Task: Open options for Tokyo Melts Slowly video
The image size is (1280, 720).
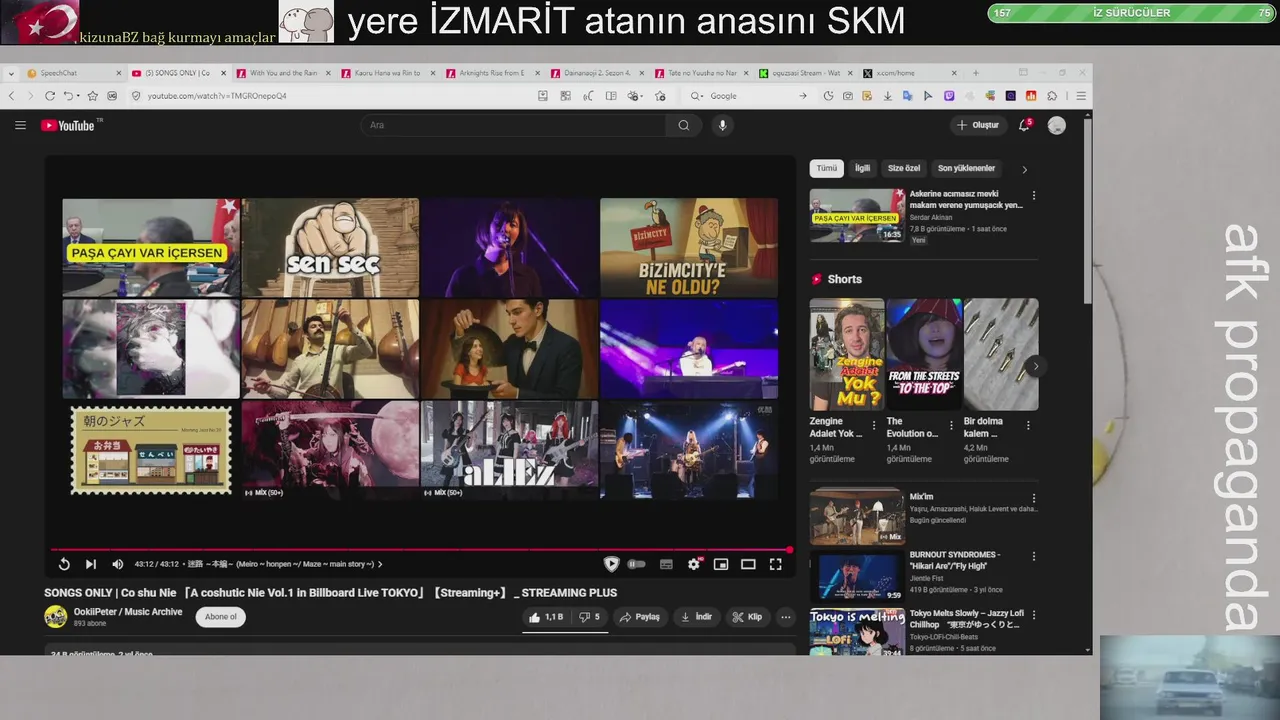Action: (x=1034, y=615)
